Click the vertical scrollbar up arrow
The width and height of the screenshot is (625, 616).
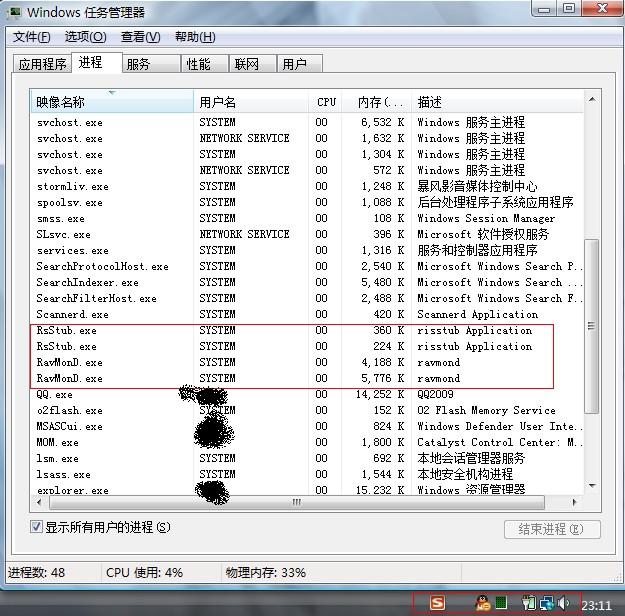tap(592, 99)
